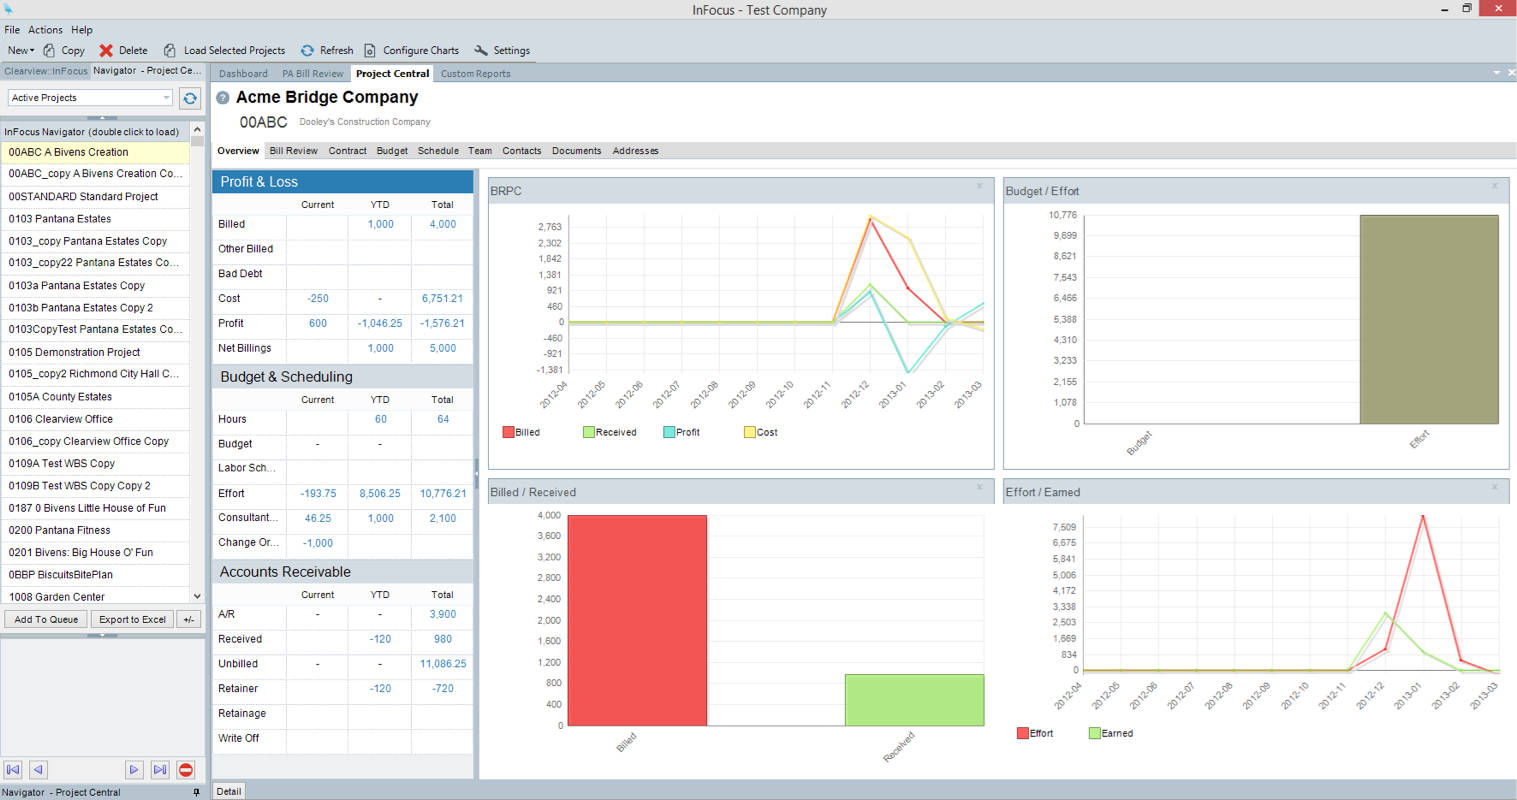
Task: Click the help question mark beside Acme Bridge Company
Action: (x=223, y=98)
